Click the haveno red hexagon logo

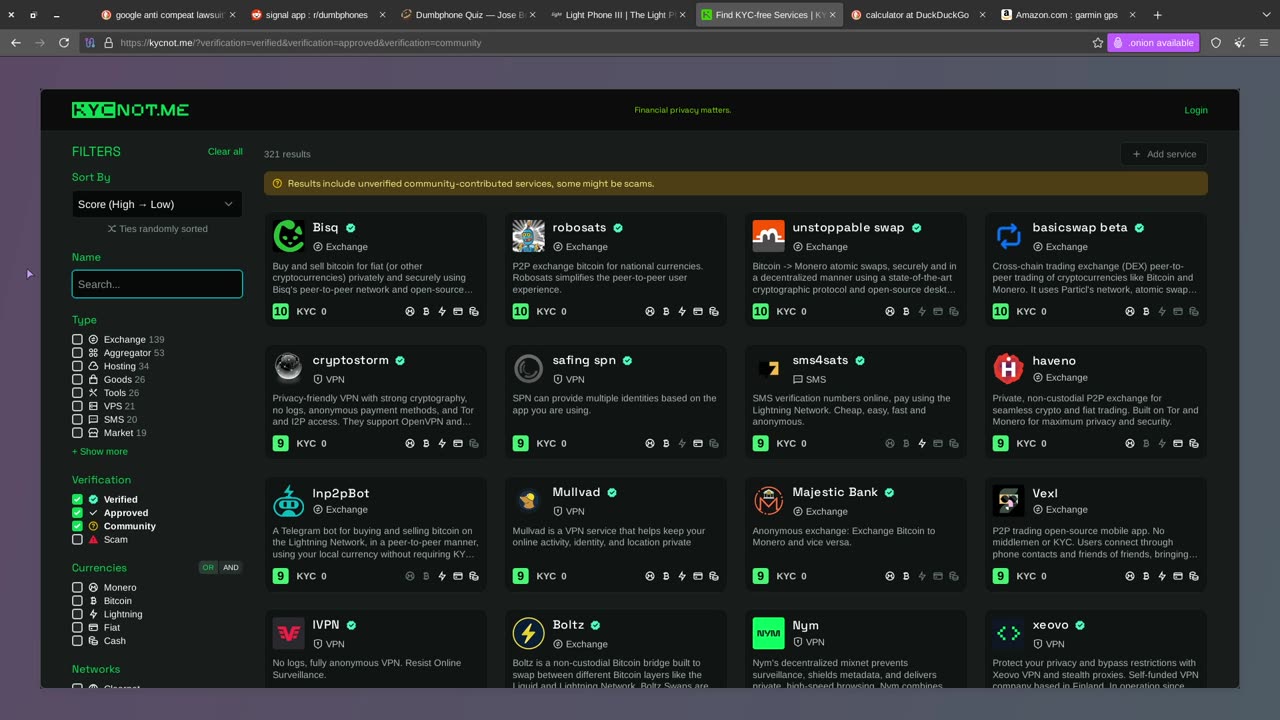point(1008,368)
